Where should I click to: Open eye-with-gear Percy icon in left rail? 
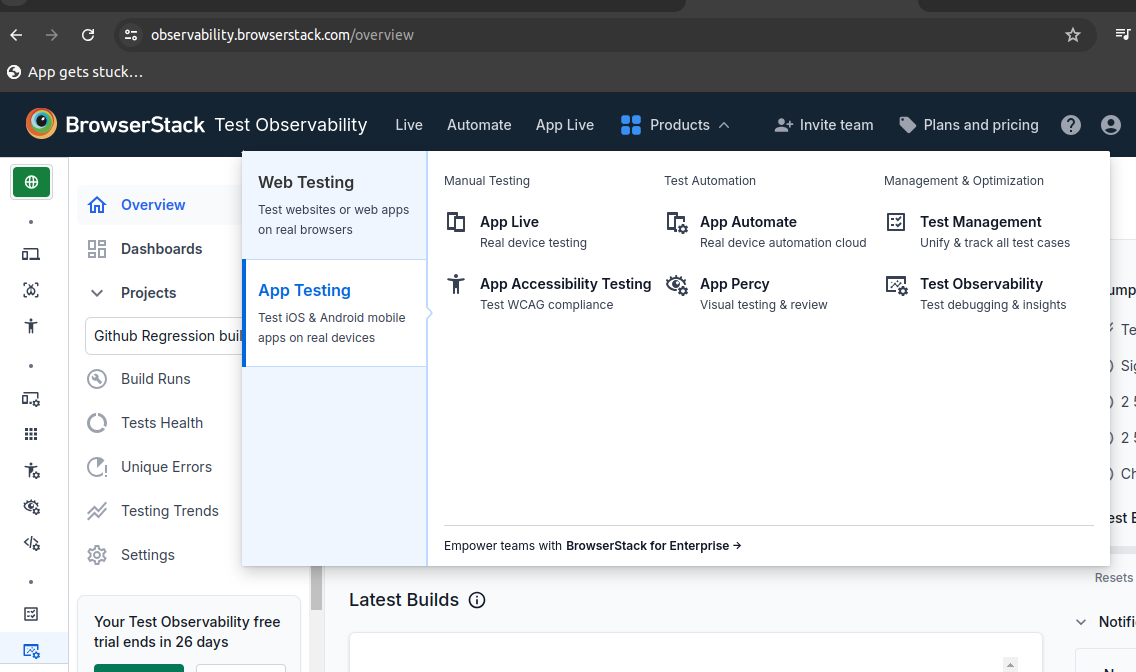31,507
